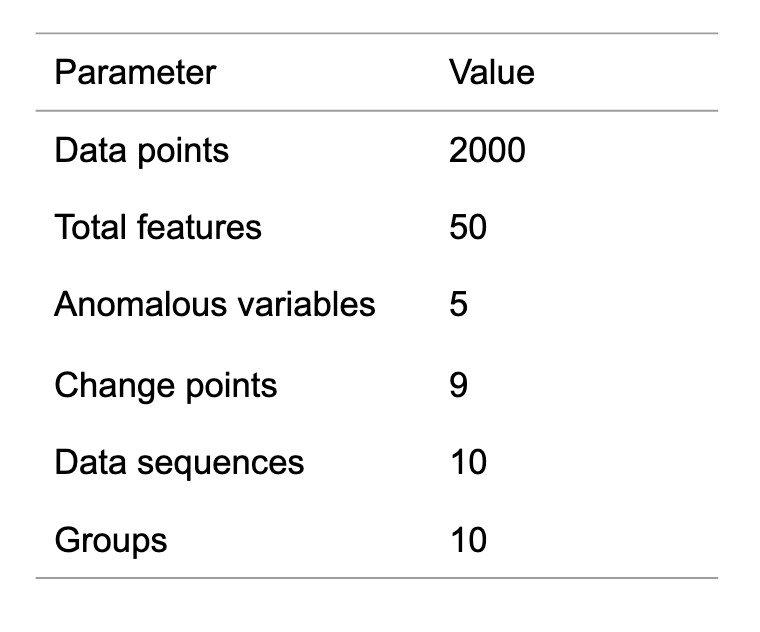Click the value 50 for Total features
The width and height of the screenshot is (760, 632).
pyautogui.click(x=468, y=227)
